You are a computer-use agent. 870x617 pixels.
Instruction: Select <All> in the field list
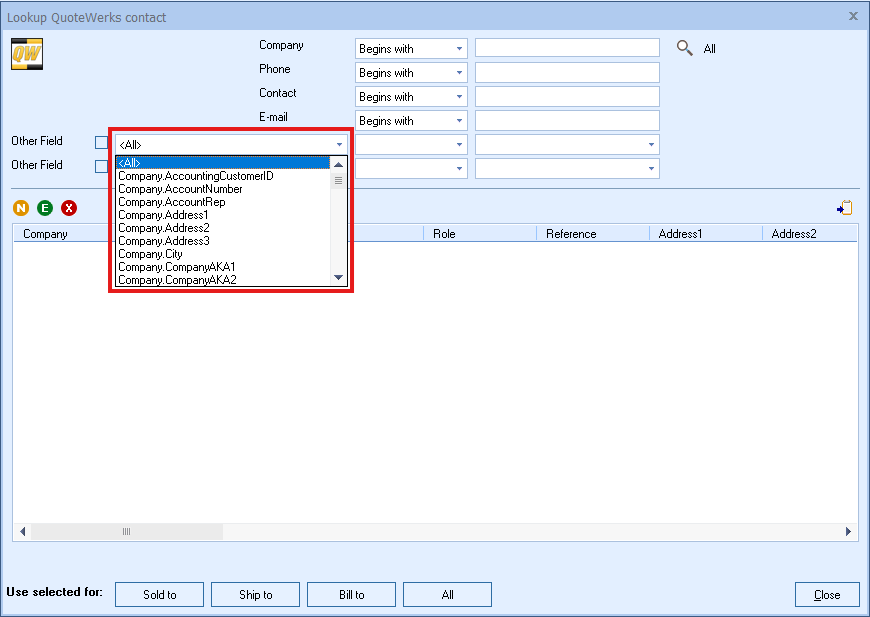tap(223, 163)
